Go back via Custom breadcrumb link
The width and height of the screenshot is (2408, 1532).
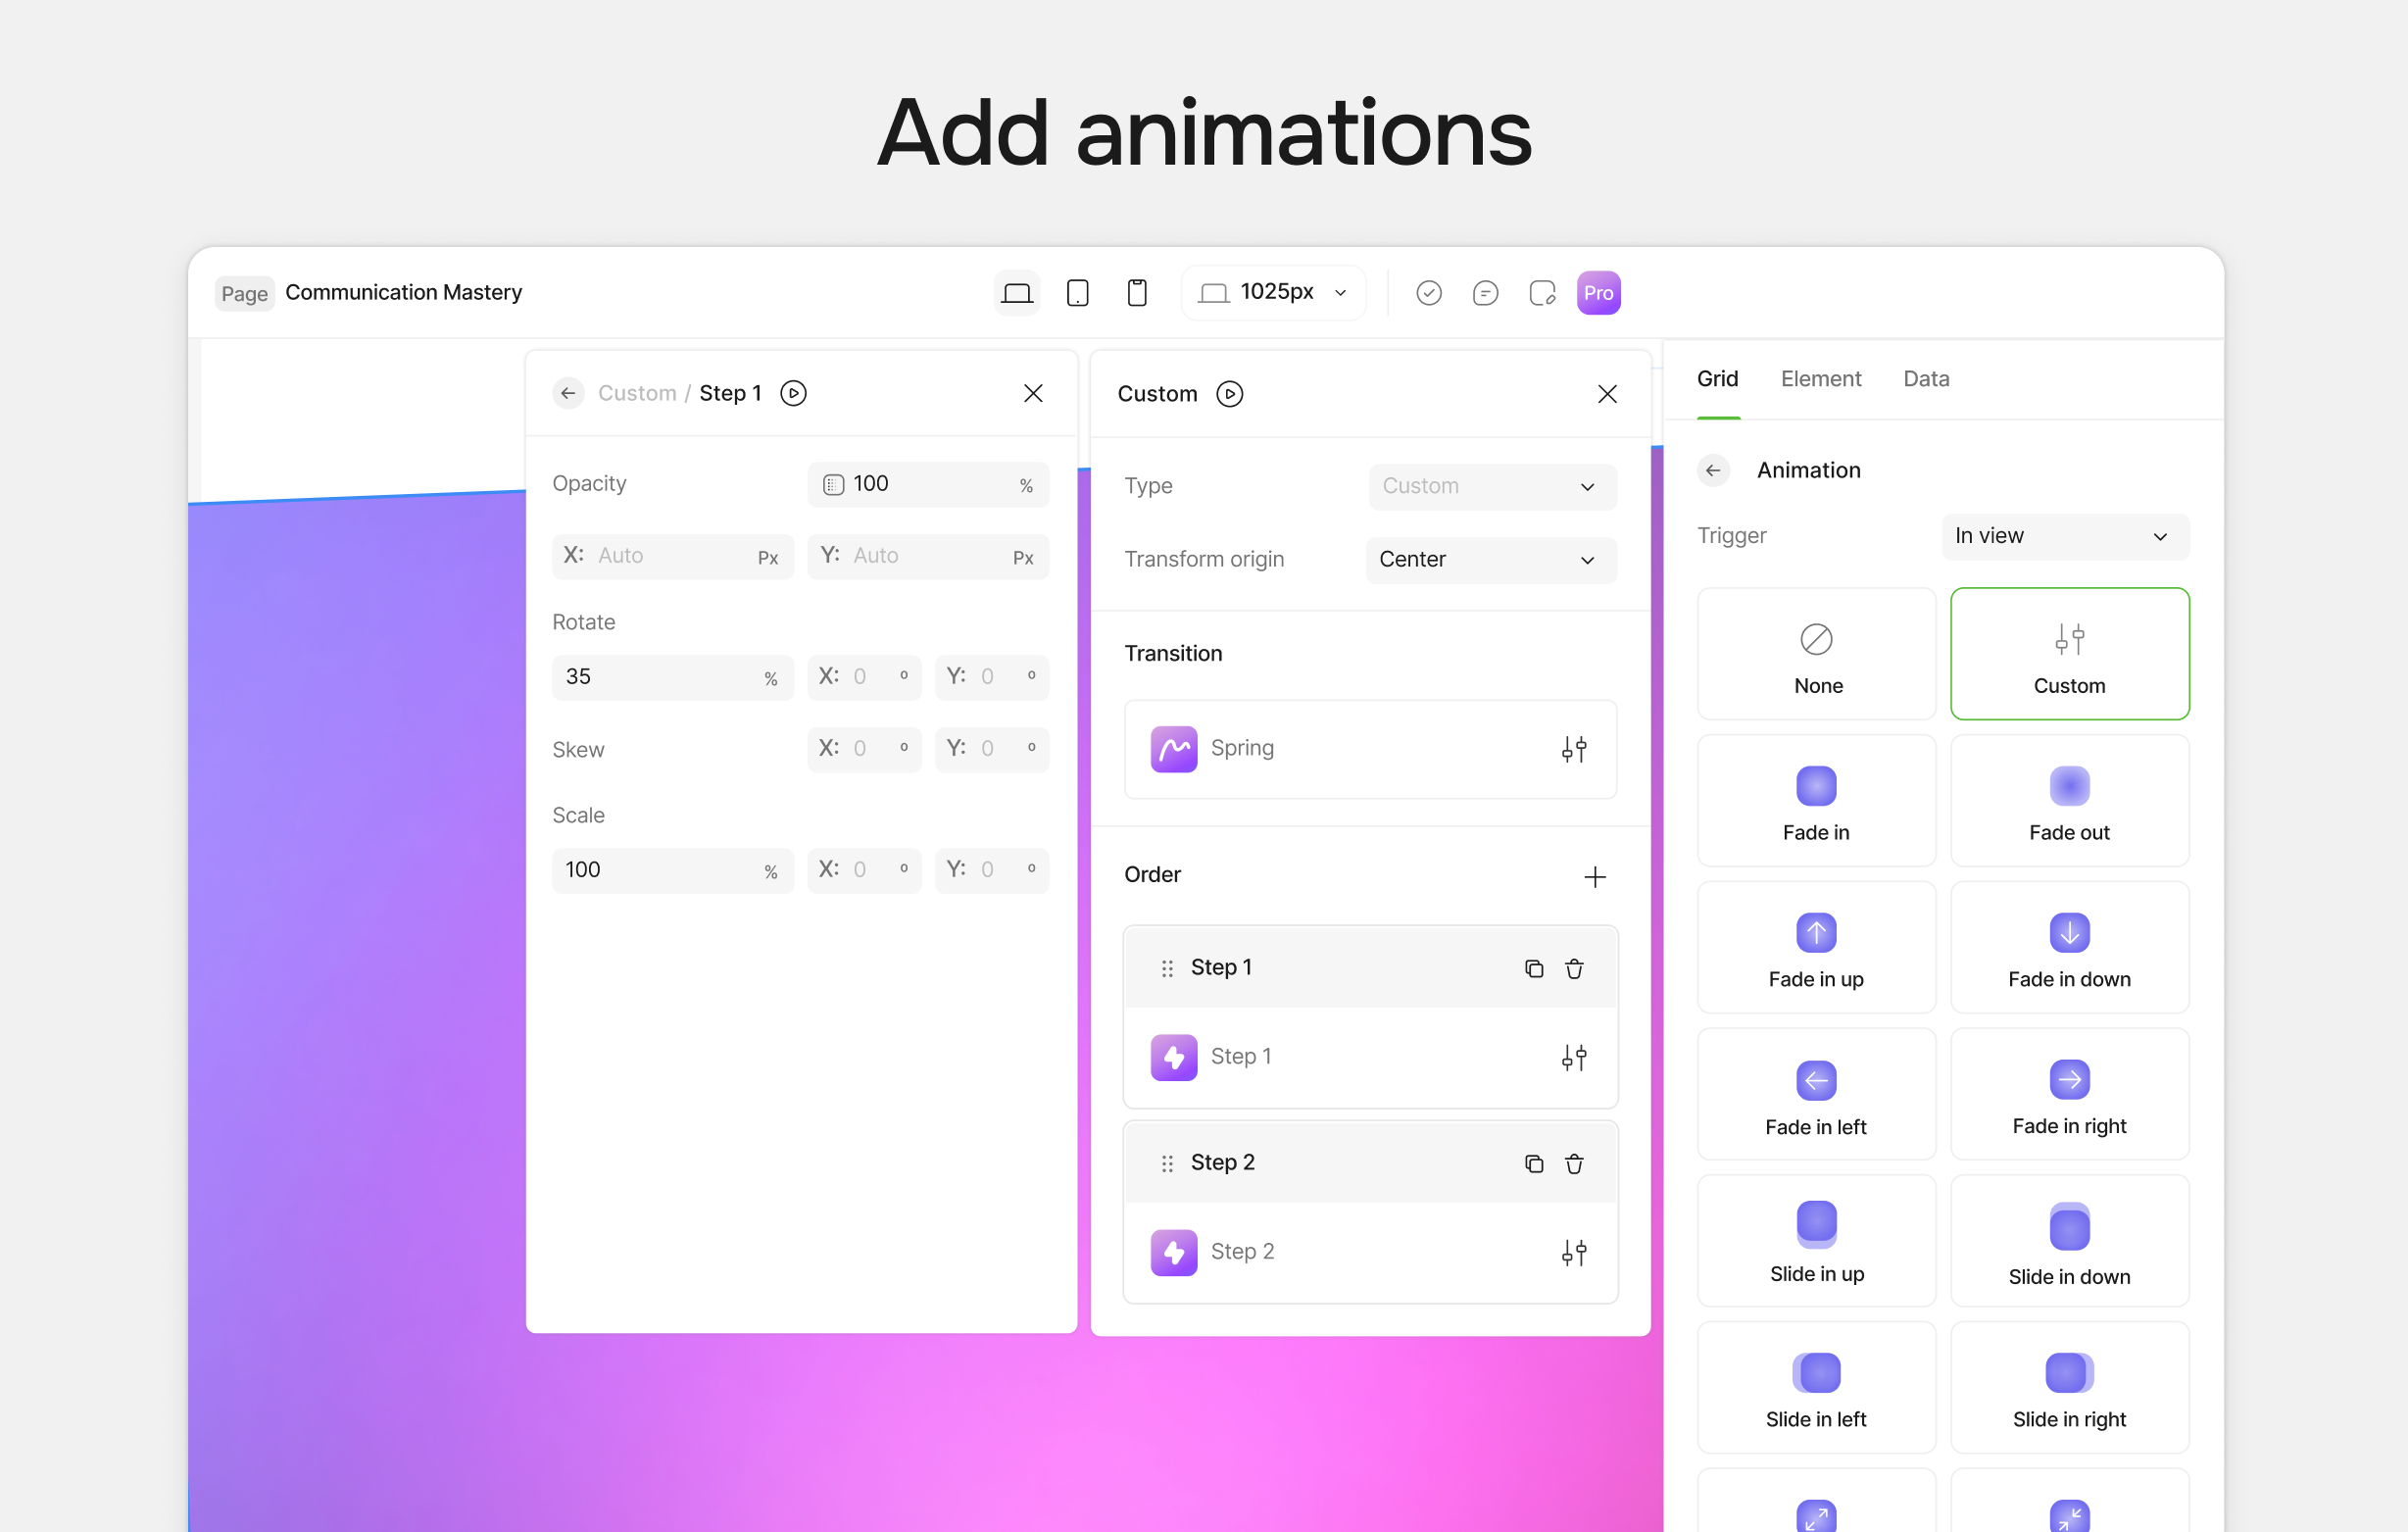click(636, 393)
